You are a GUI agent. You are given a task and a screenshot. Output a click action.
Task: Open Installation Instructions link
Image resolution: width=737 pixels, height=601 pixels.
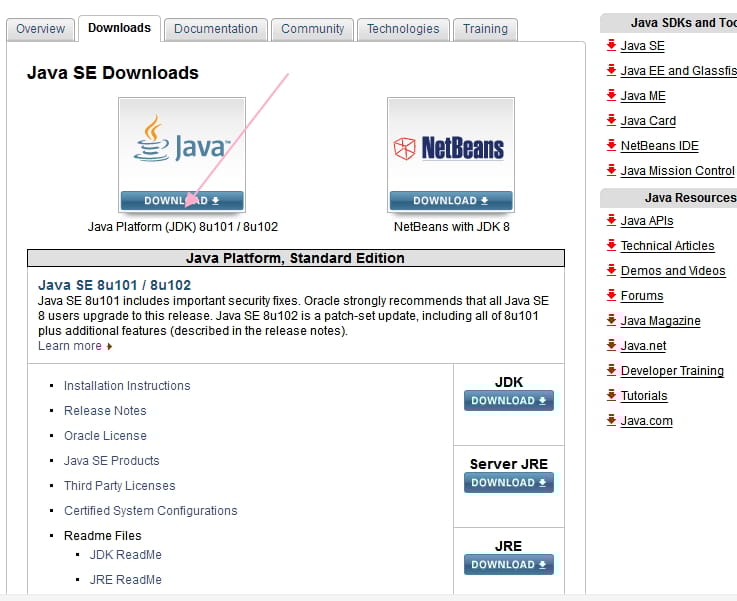tap(127, 386)
